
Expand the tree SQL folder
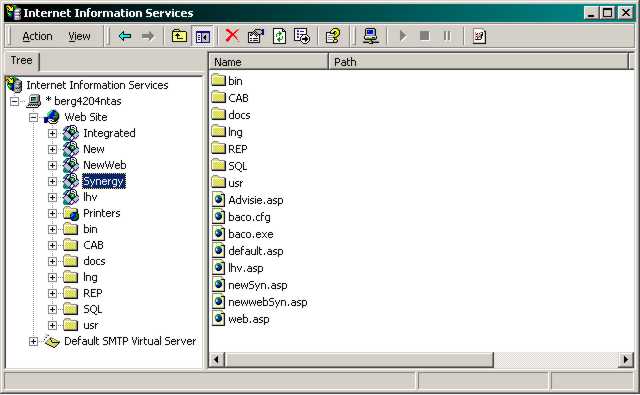(x=52, y=309)
